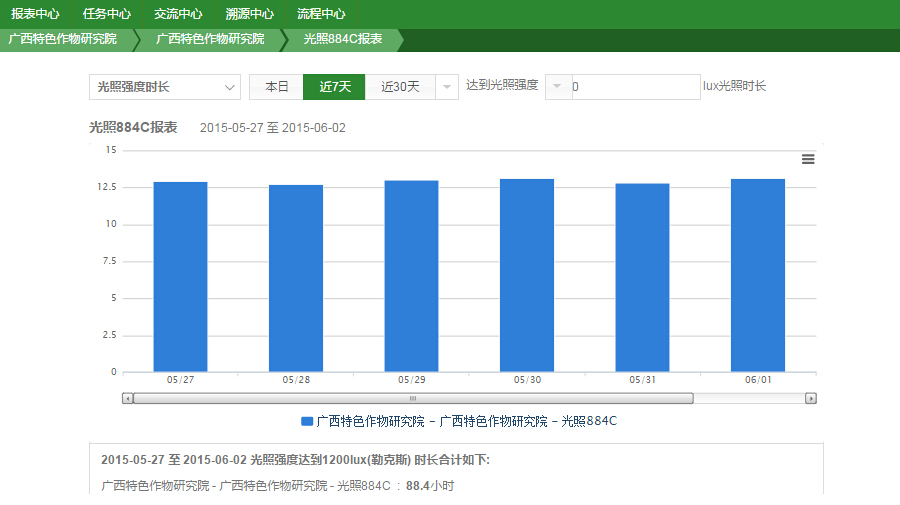Open the dropdown before lux input field
Viewport: 900px width, 505px height.
point(557,87)
